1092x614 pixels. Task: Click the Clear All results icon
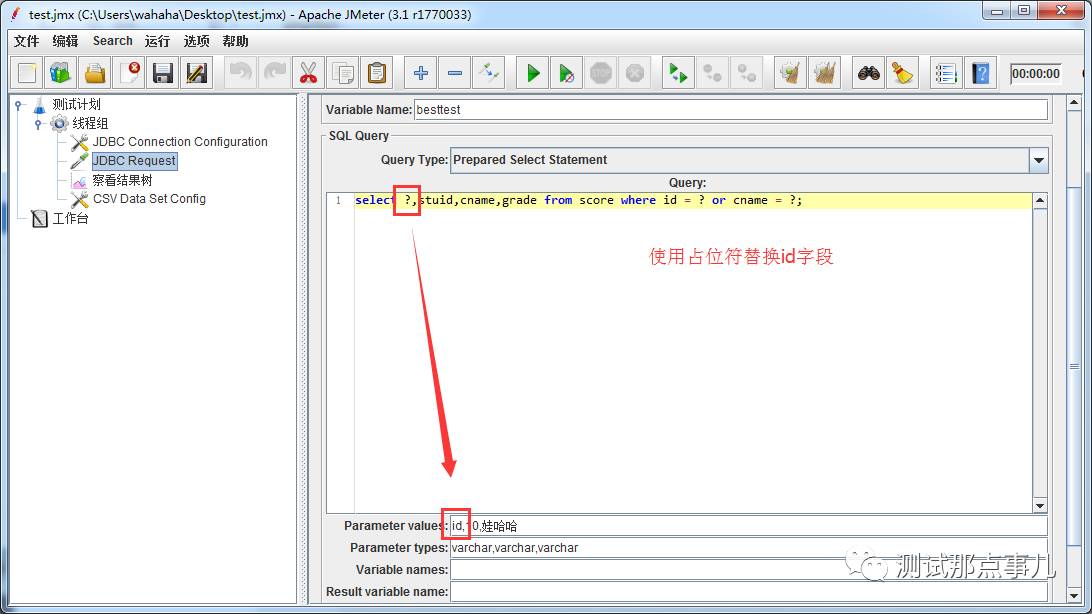825,73
